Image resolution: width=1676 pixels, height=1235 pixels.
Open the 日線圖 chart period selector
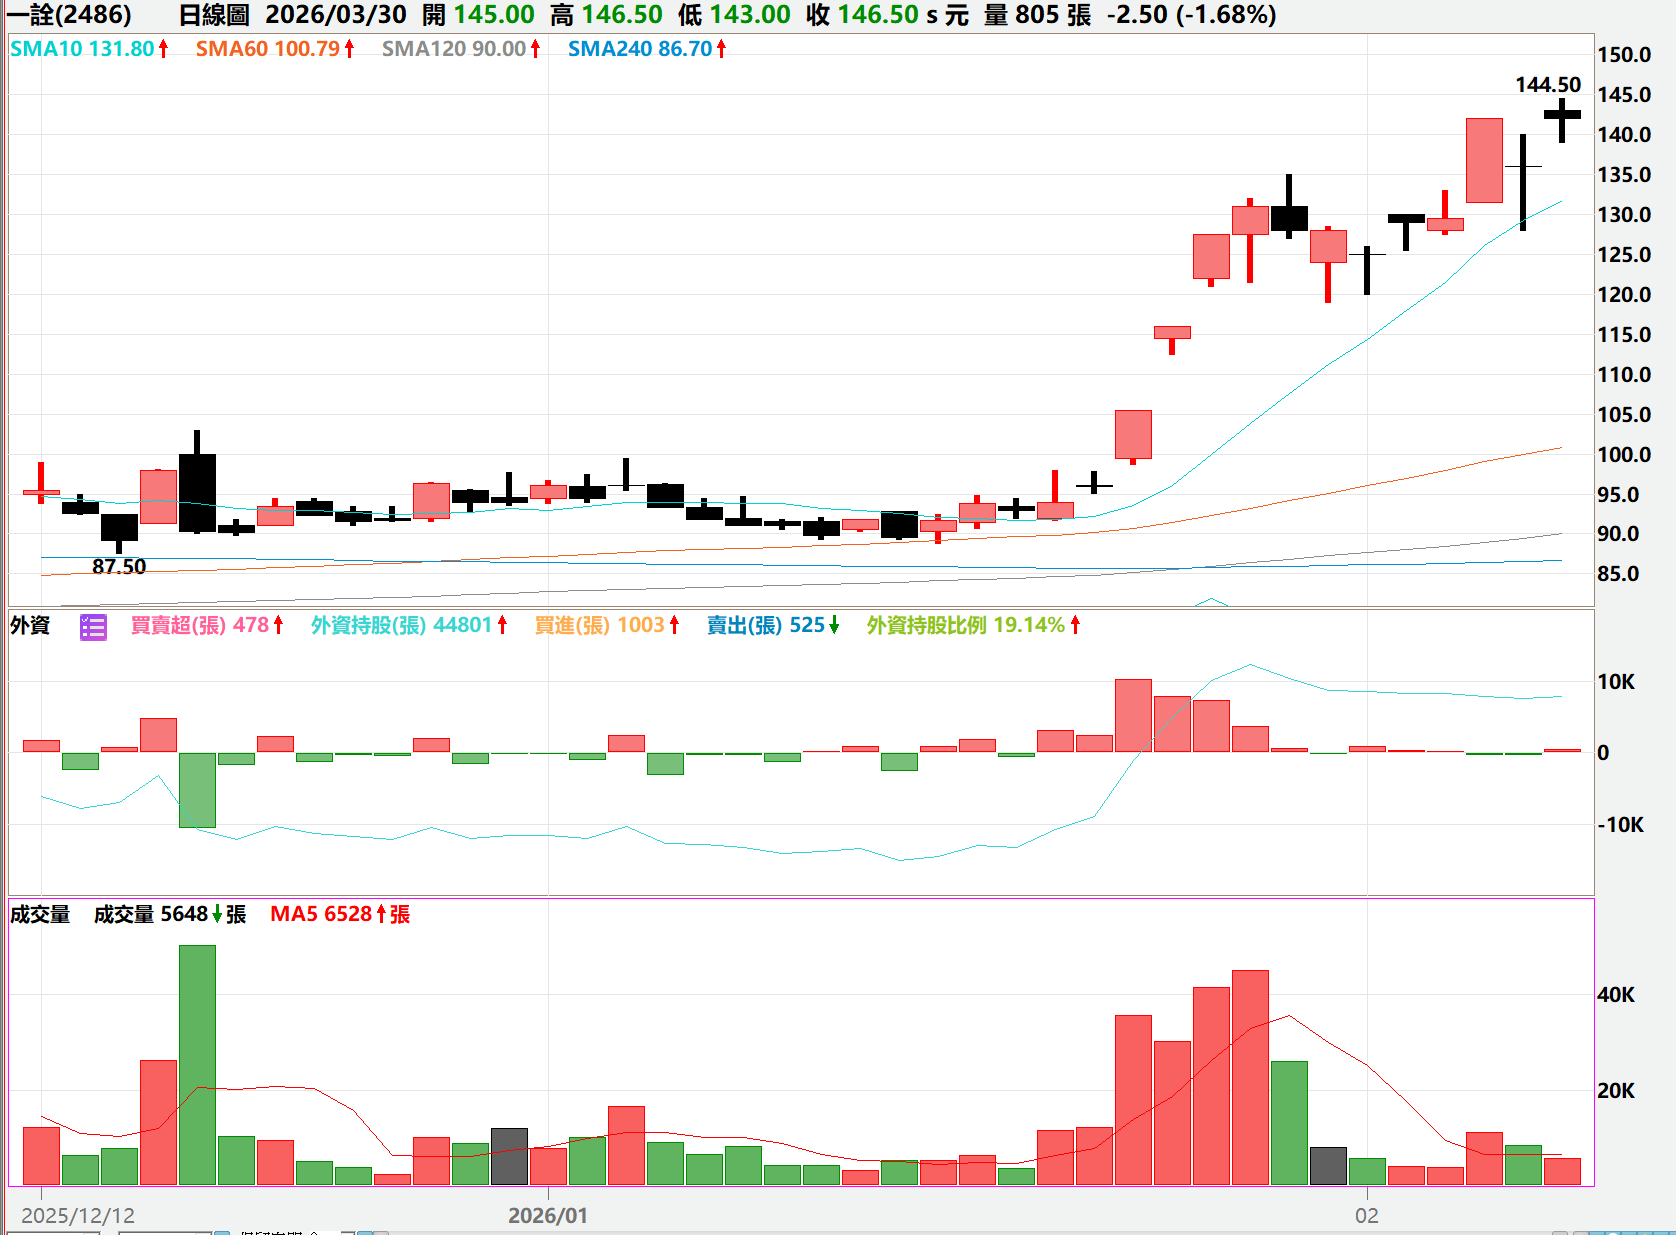(x=214, y=15)
